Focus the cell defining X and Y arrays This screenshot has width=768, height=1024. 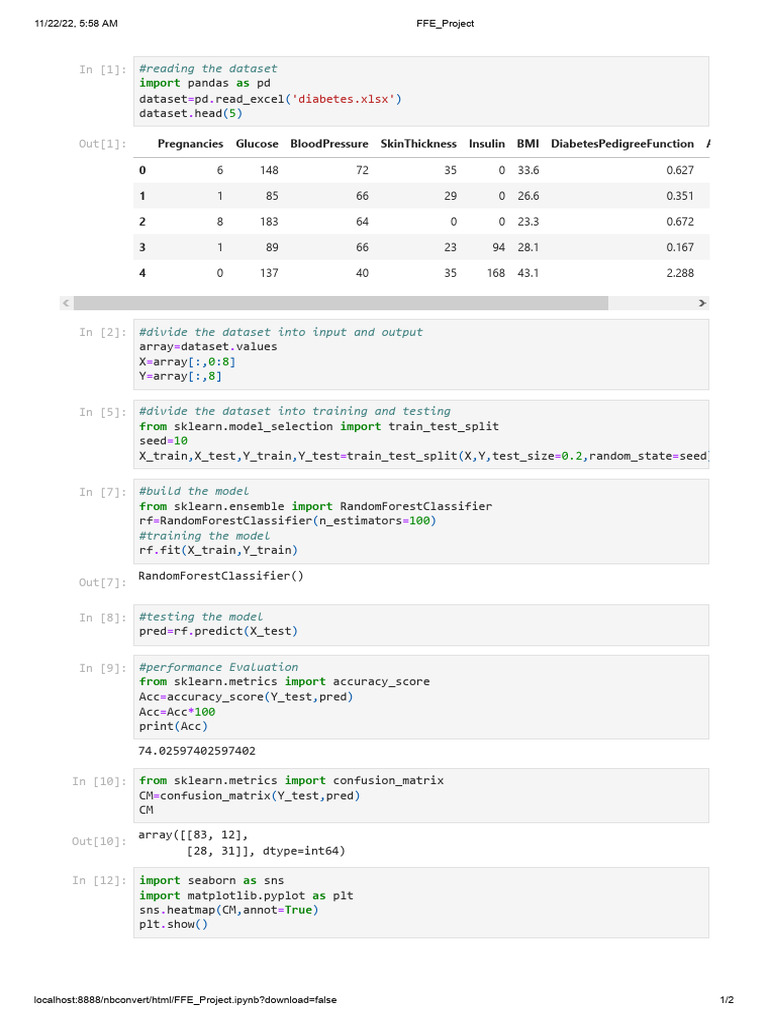coord(420,354)
